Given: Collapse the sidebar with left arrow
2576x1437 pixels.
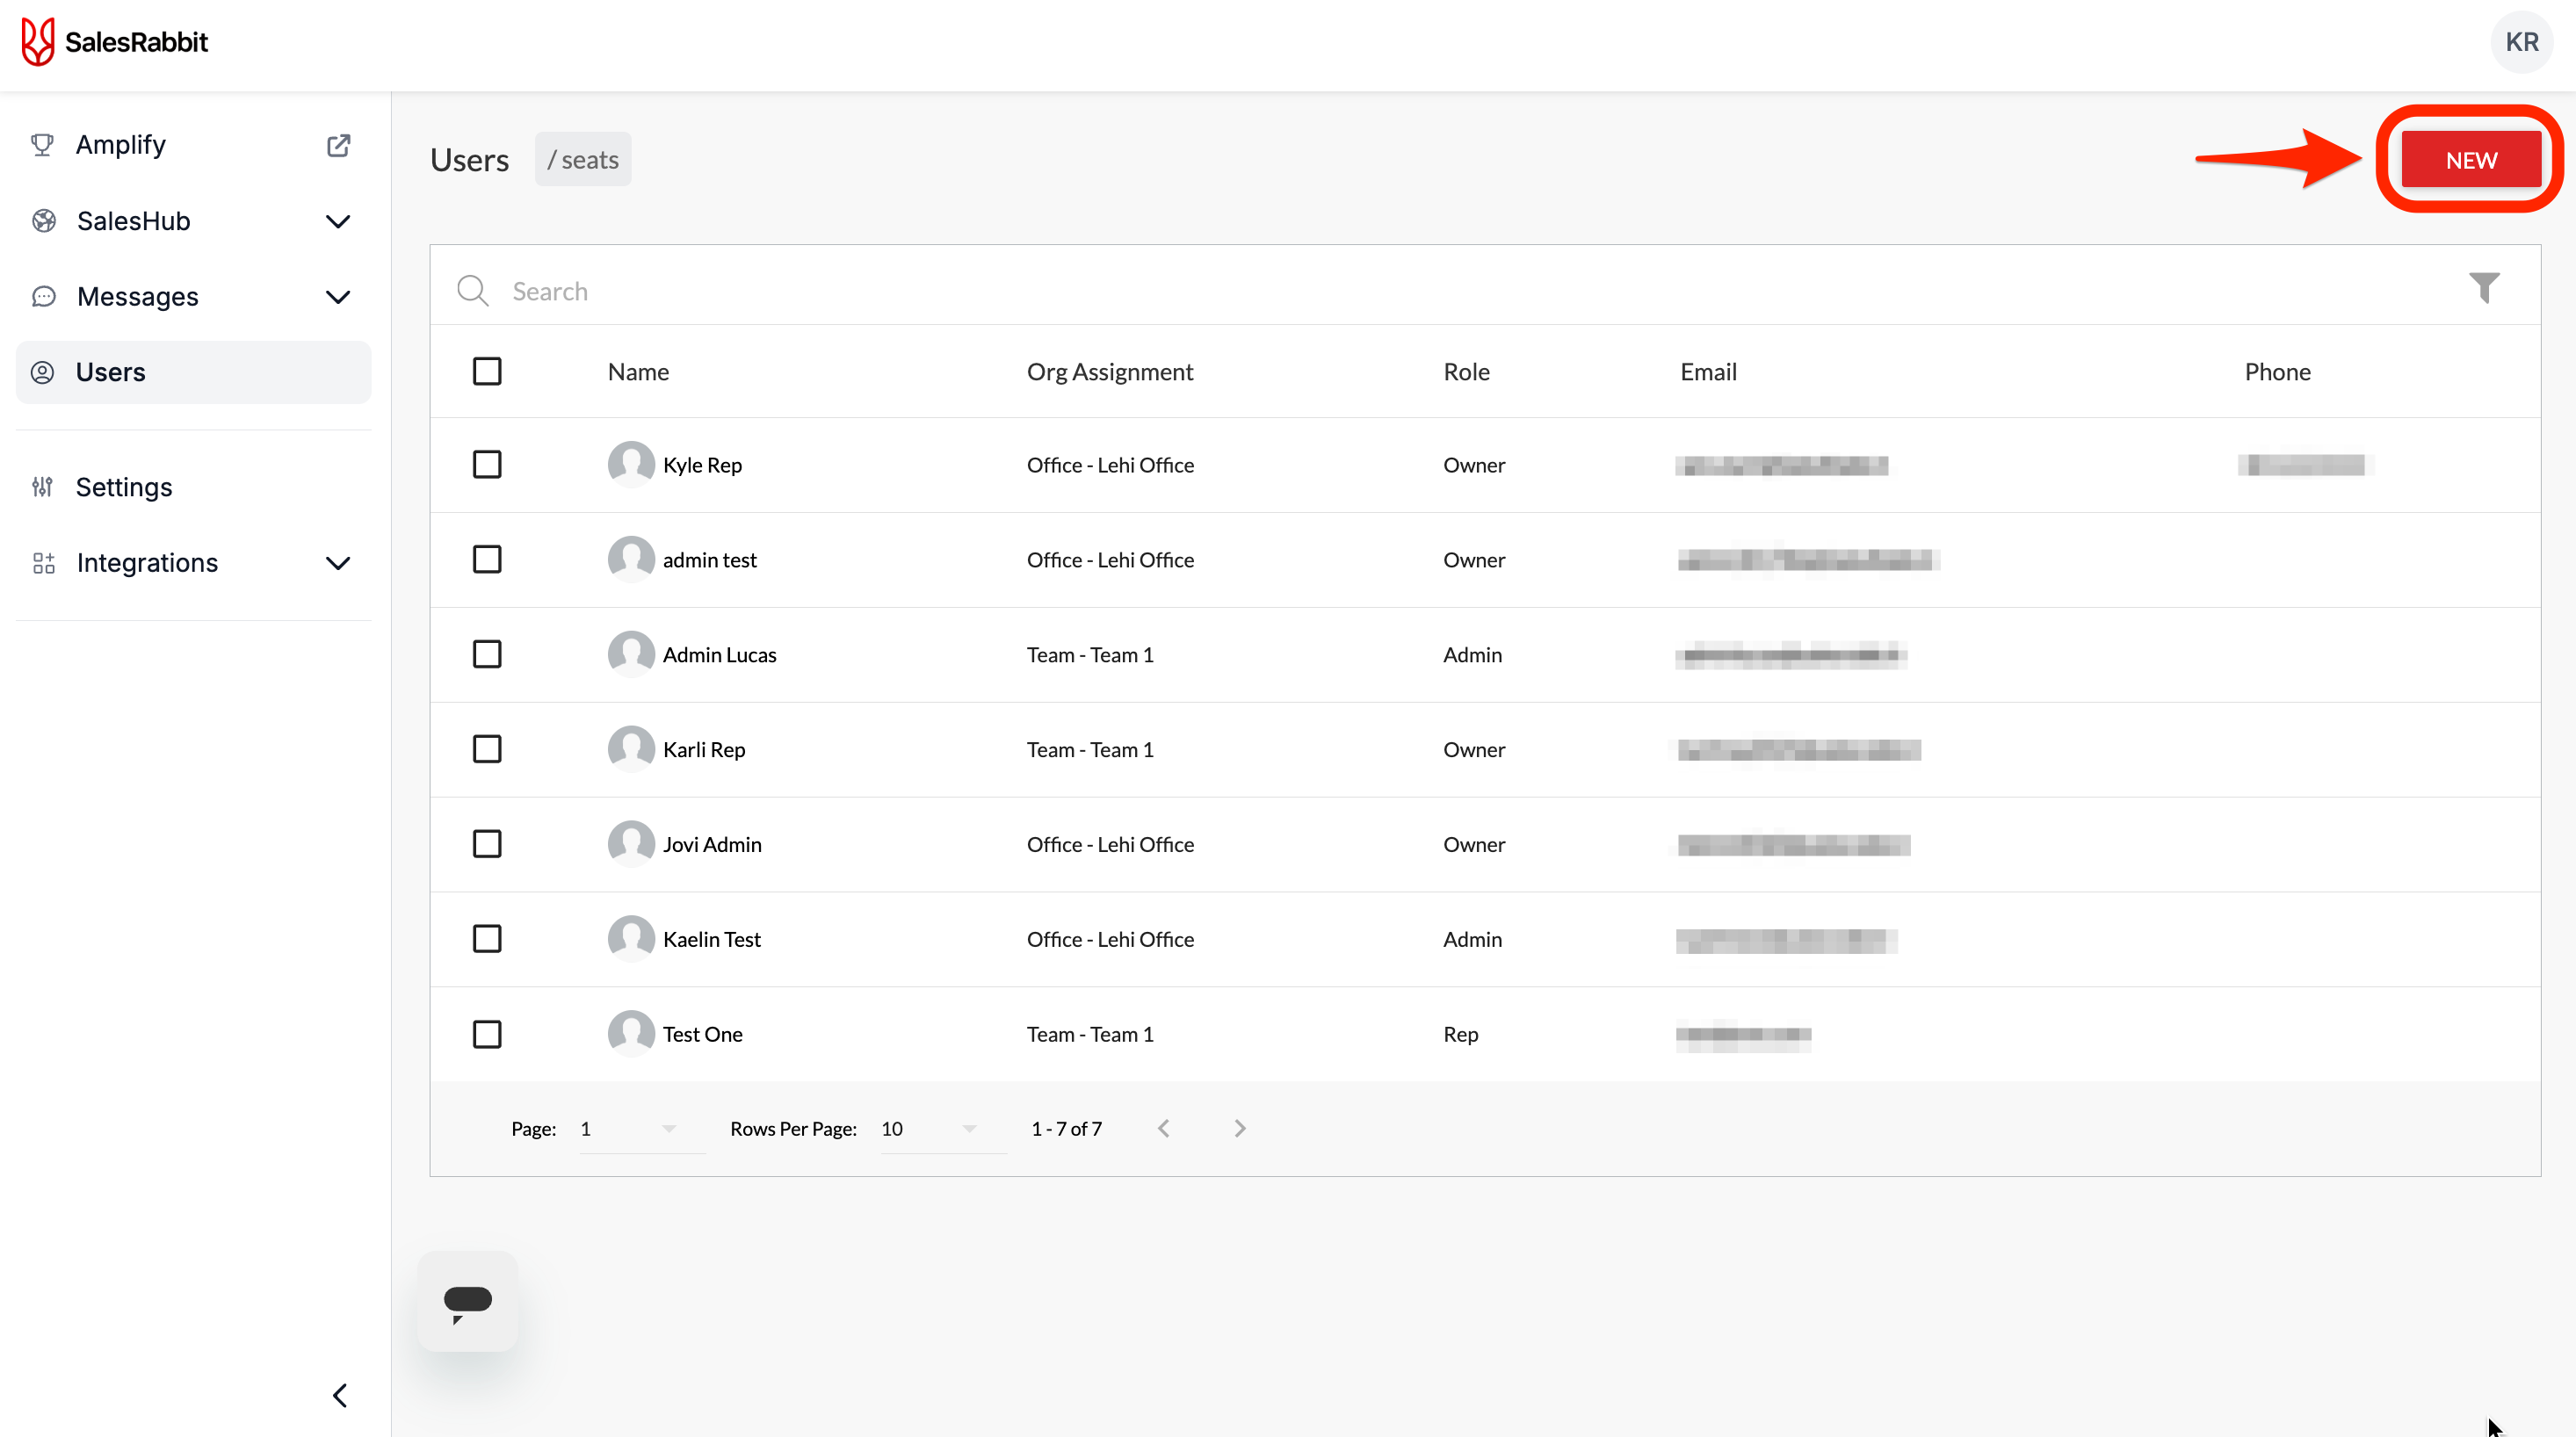Looking at the screenshot, I should 340,1395.
